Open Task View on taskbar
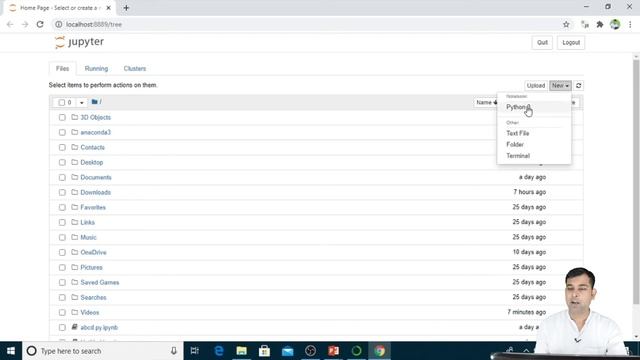640x360 pixels. (195, 351)
